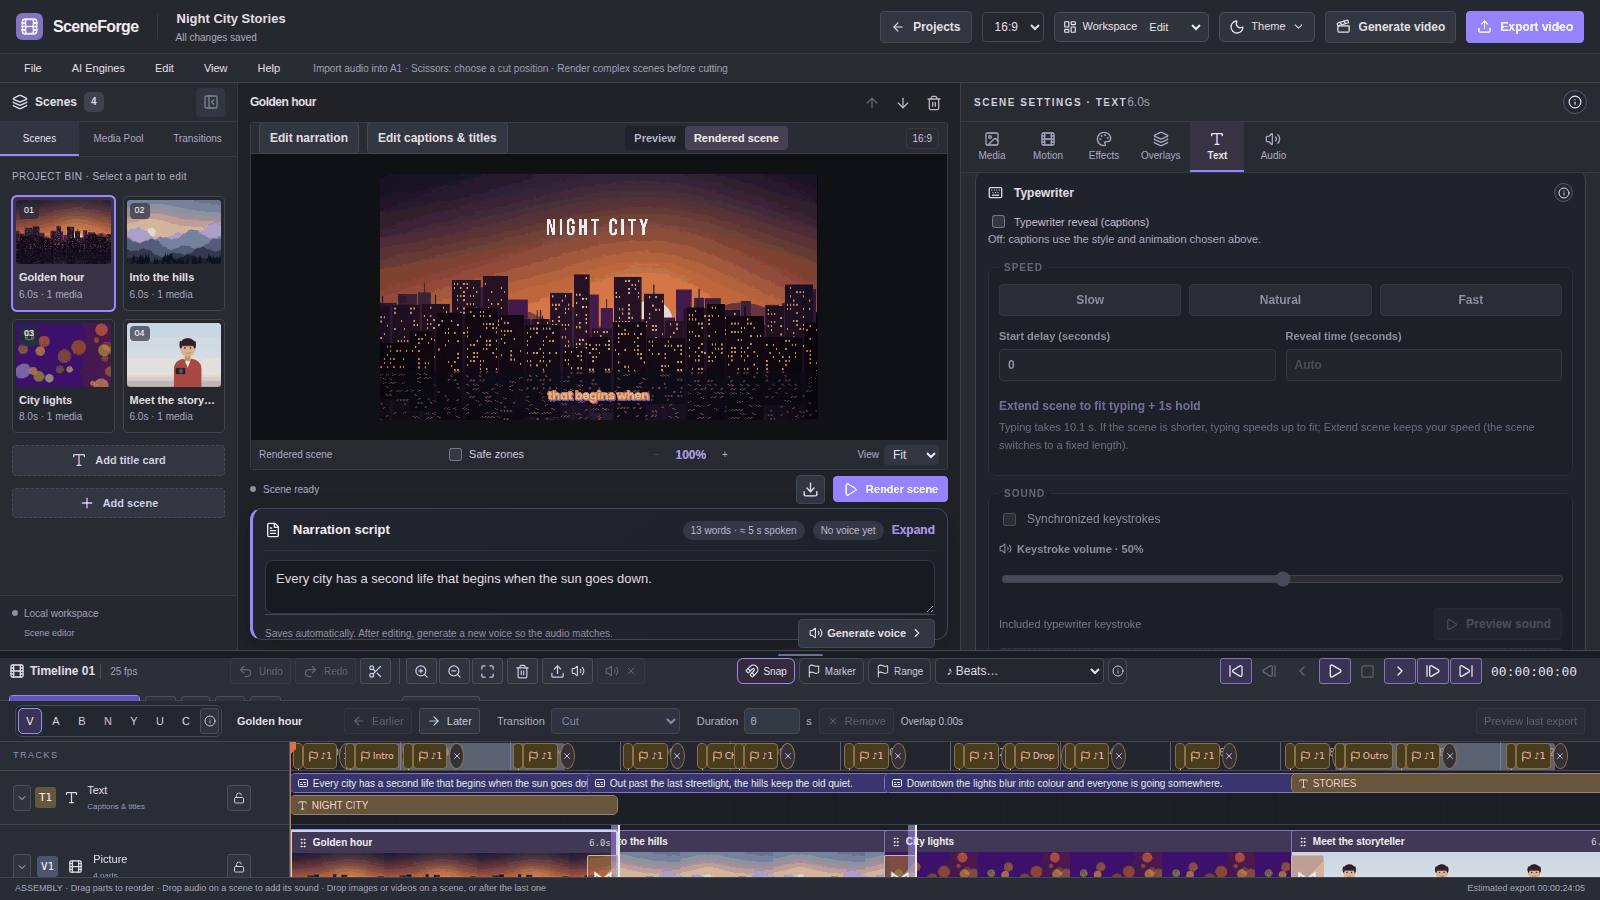
Task: Select the Fast typing speed
Action: (1470, 300)
